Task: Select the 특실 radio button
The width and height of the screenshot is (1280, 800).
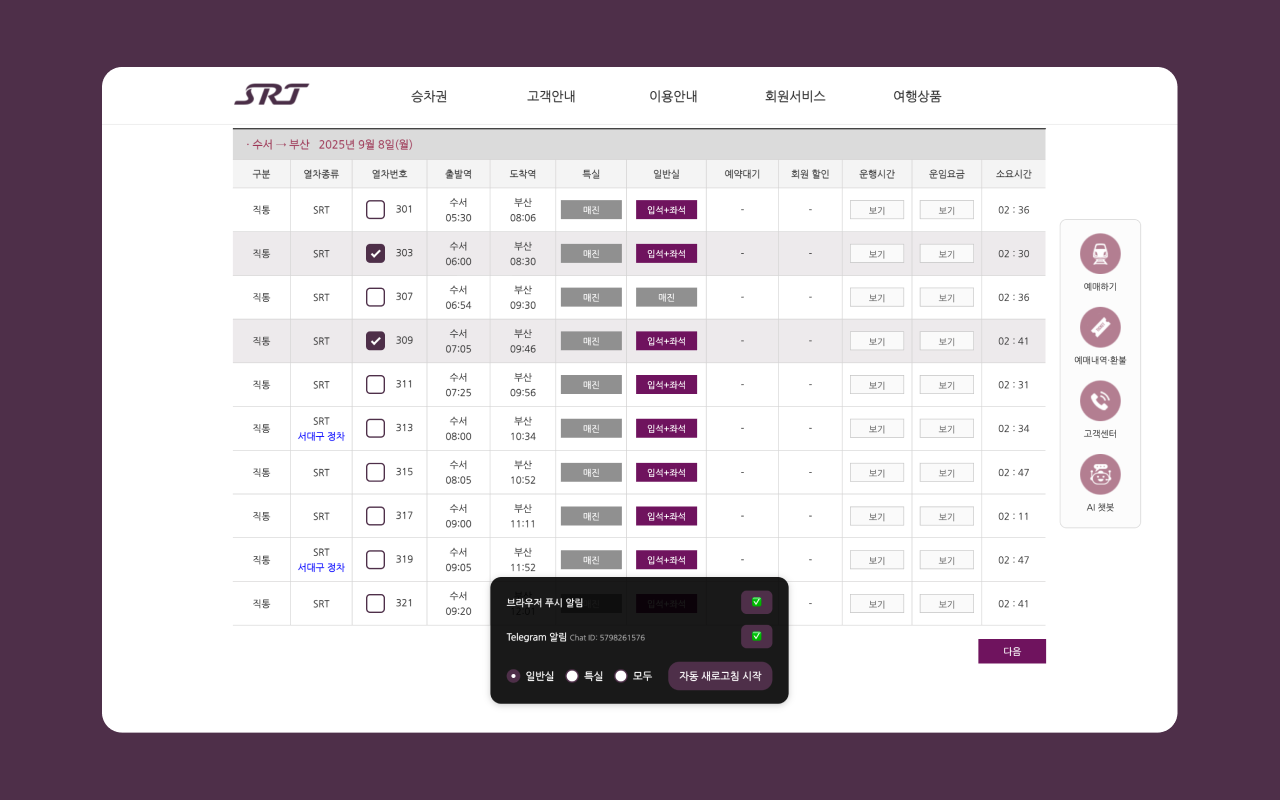Action: tap(571, 675)
